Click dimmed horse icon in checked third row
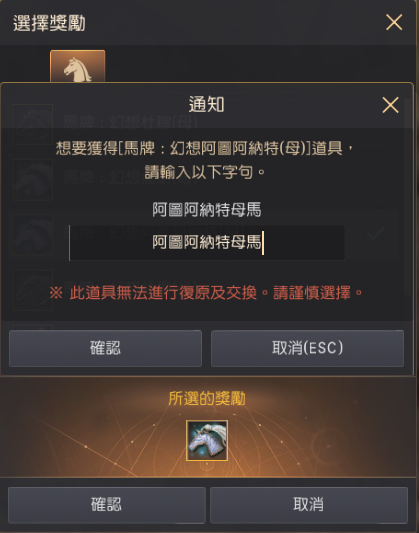The height and width of the screenshot is (533, 419). 33,235
